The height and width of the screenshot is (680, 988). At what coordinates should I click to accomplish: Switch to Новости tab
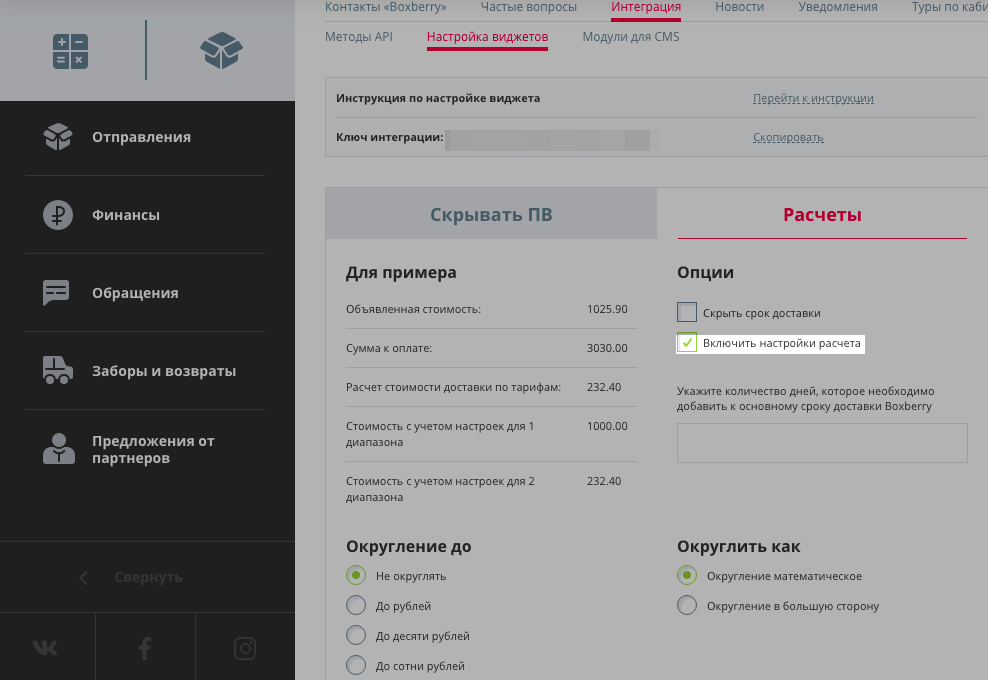pyautogui.click(x=739, y=7)
